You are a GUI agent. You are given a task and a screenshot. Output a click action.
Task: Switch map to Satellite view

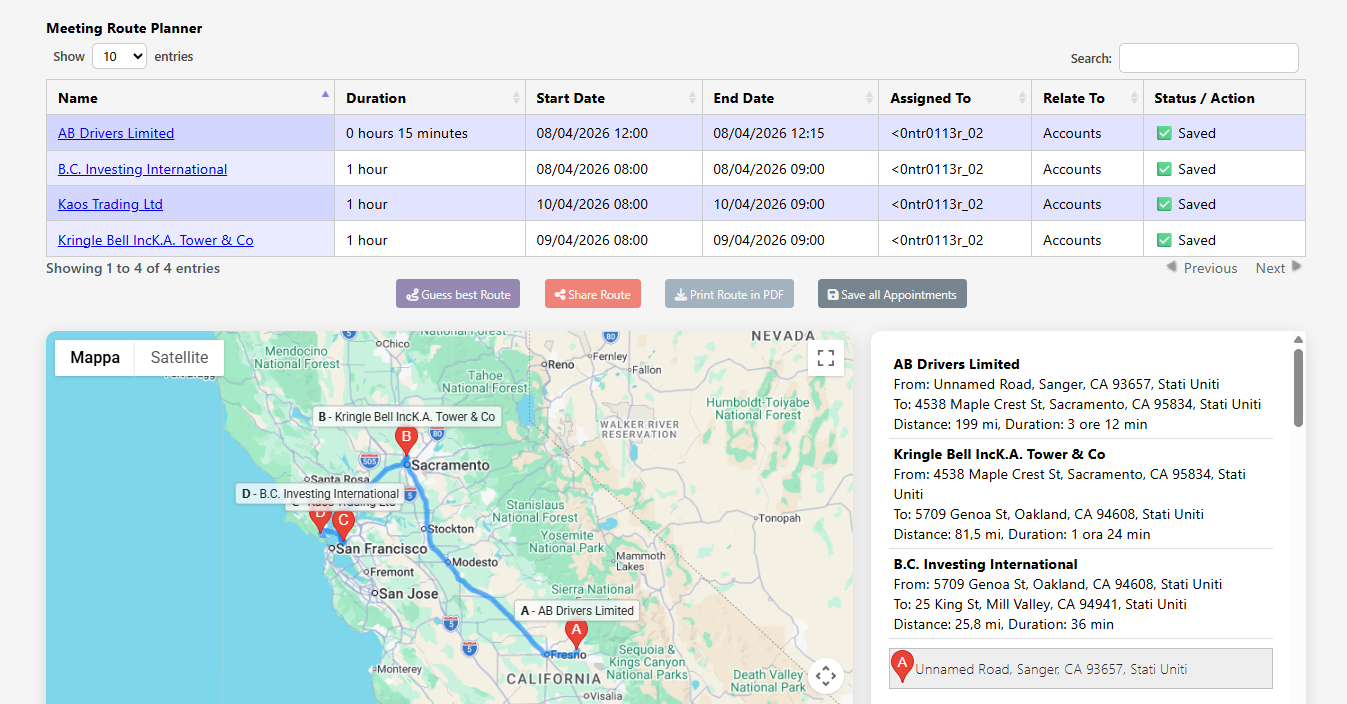tap(179, 358)
